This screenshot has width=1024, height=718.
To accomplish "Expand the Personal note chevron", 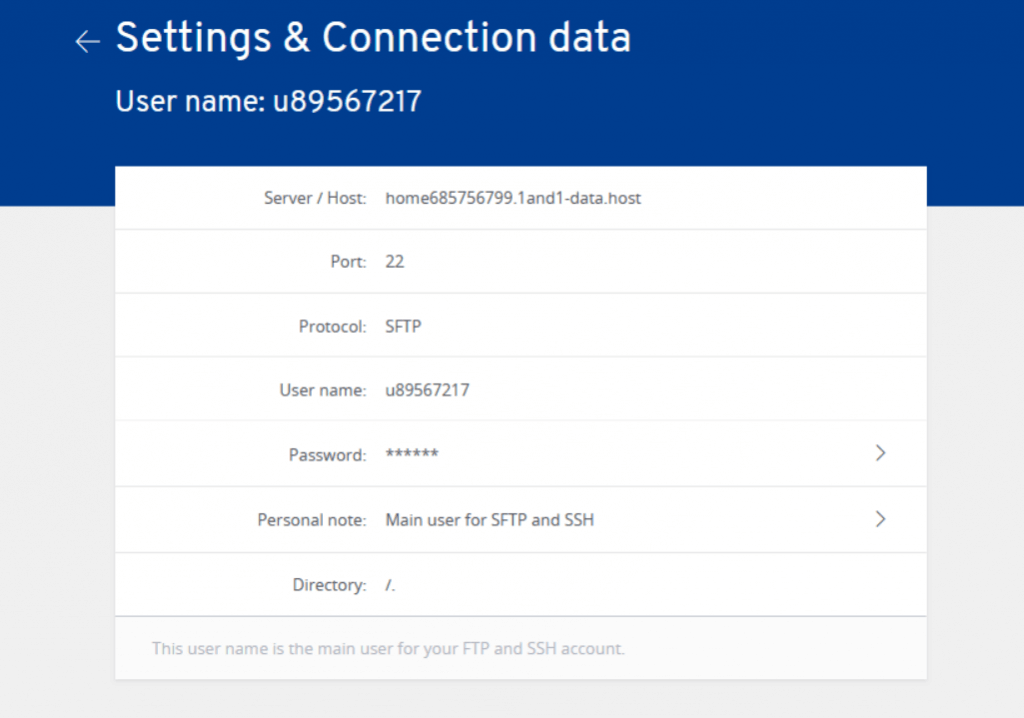I will coord(881,519).
